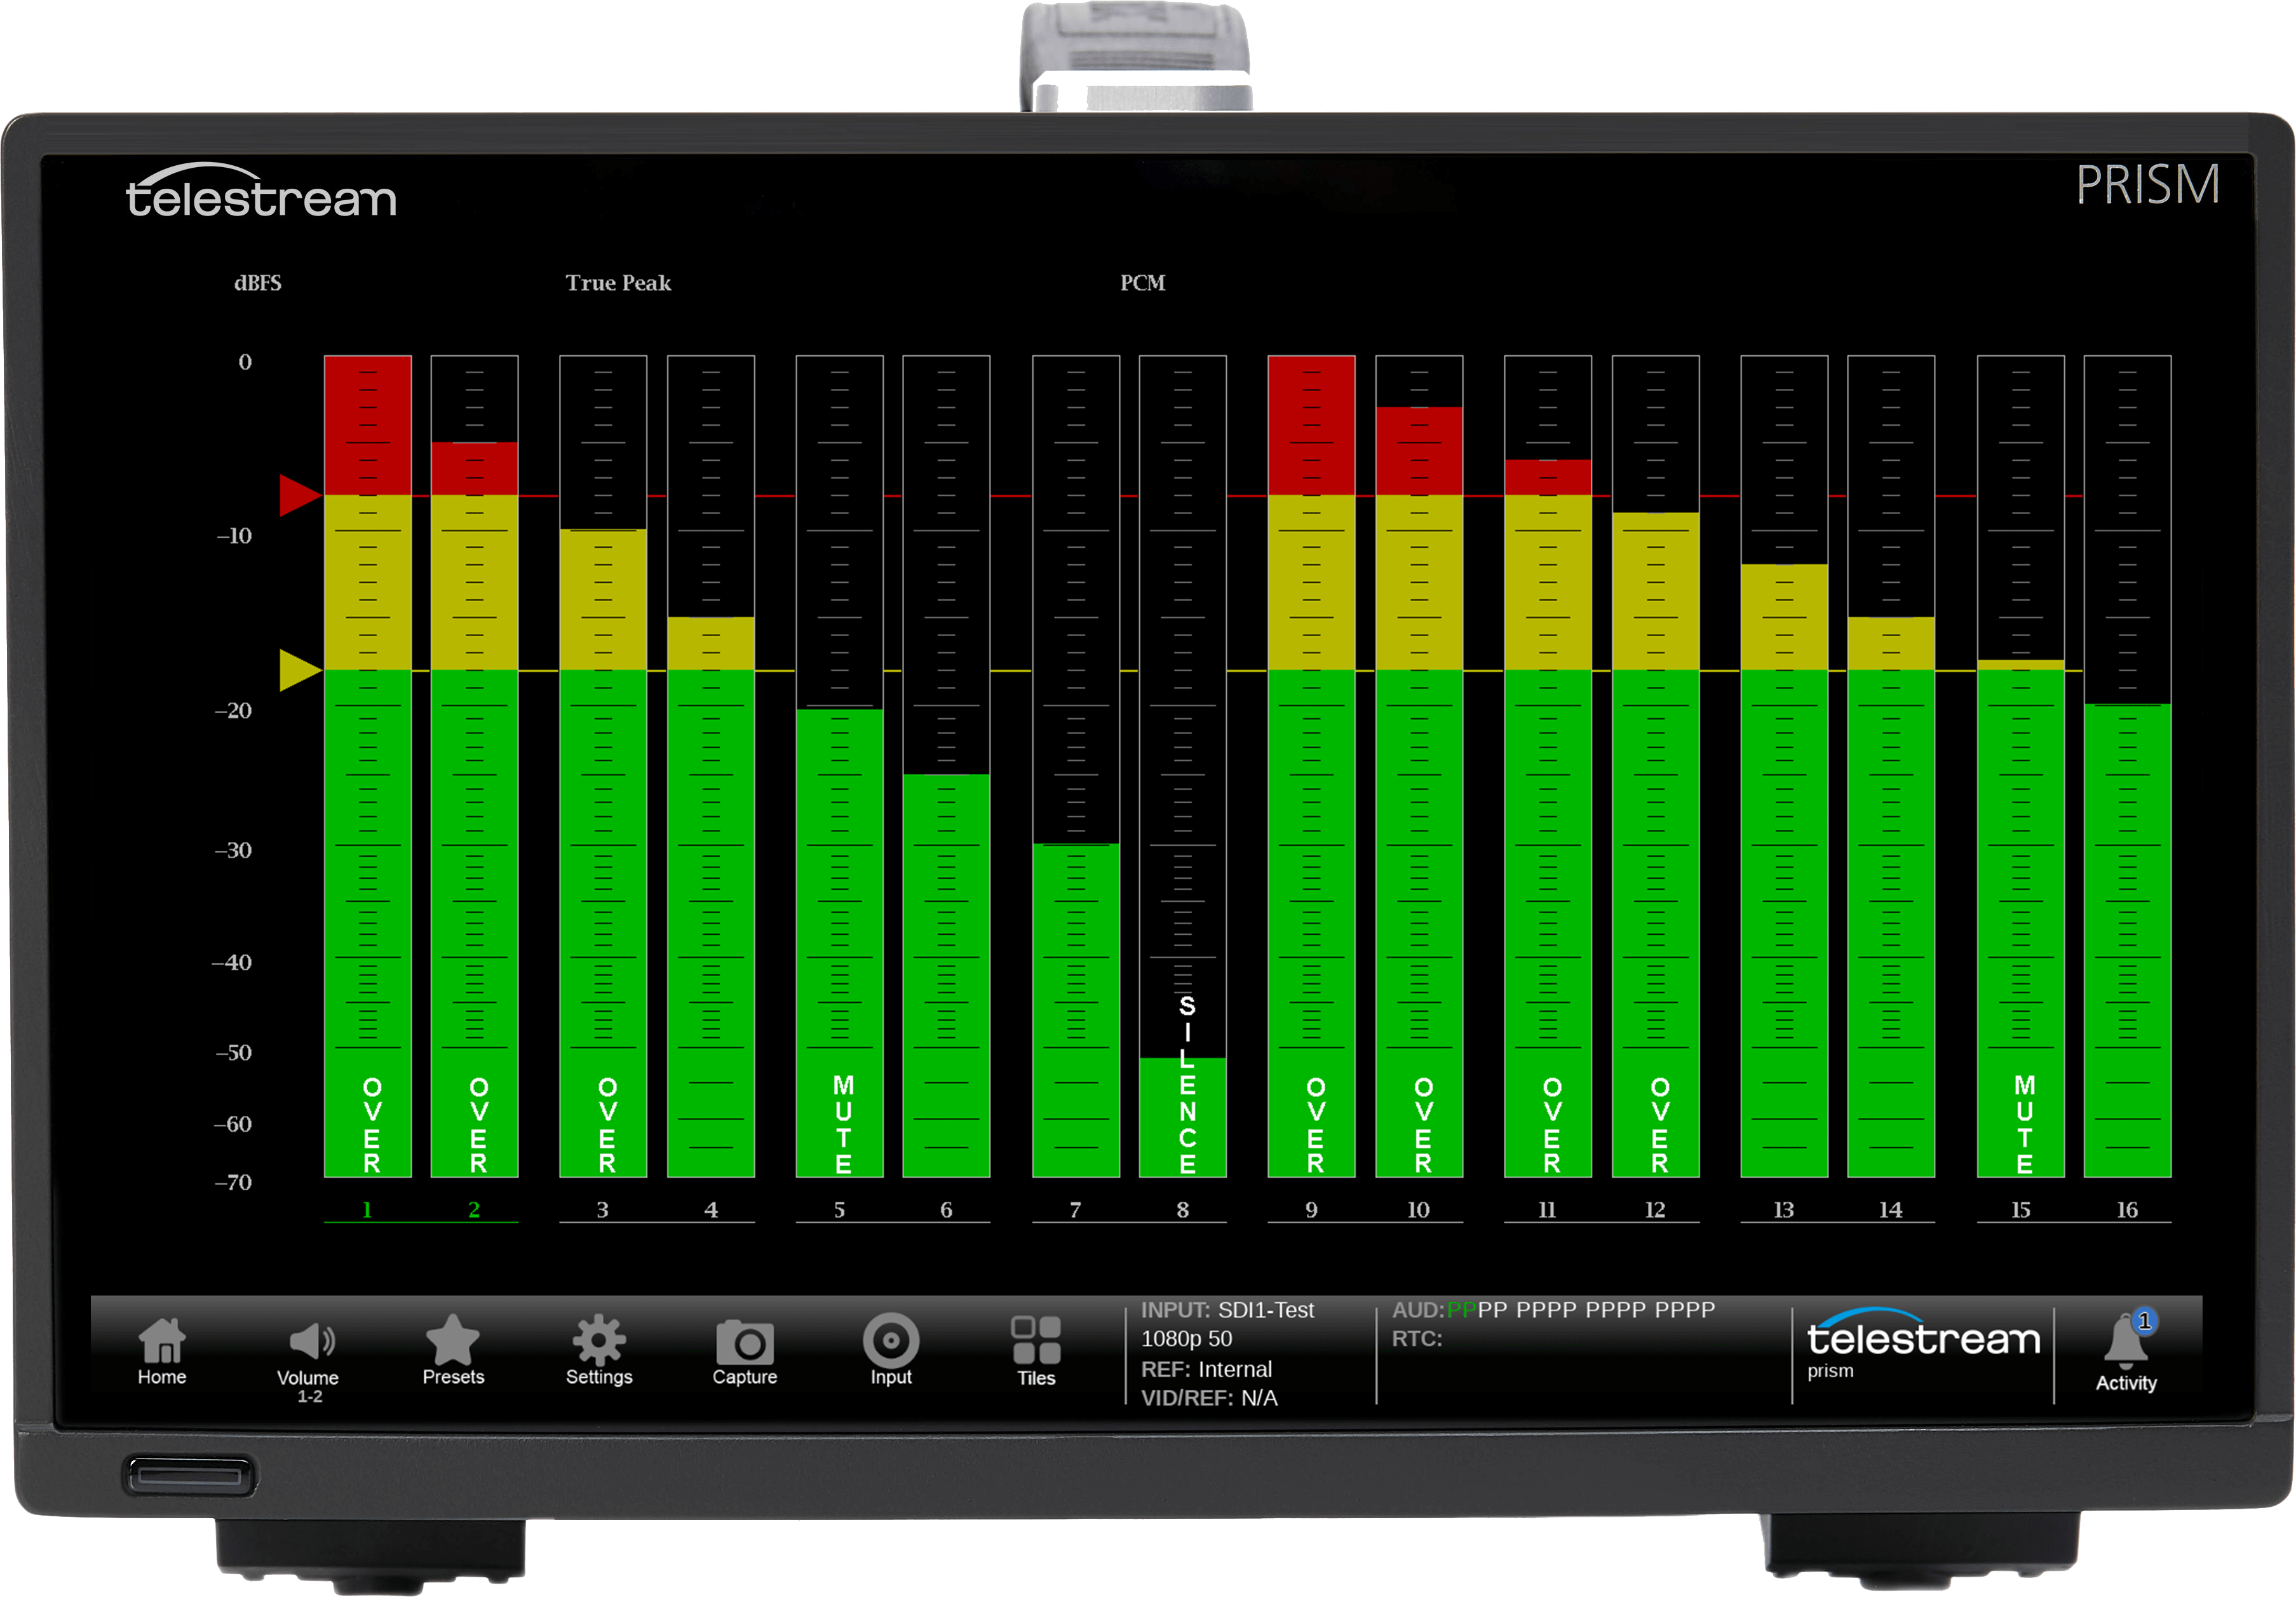2296x1597 pixels.
Task: Click the dBFS scale unit label
Action: [258, 283]
